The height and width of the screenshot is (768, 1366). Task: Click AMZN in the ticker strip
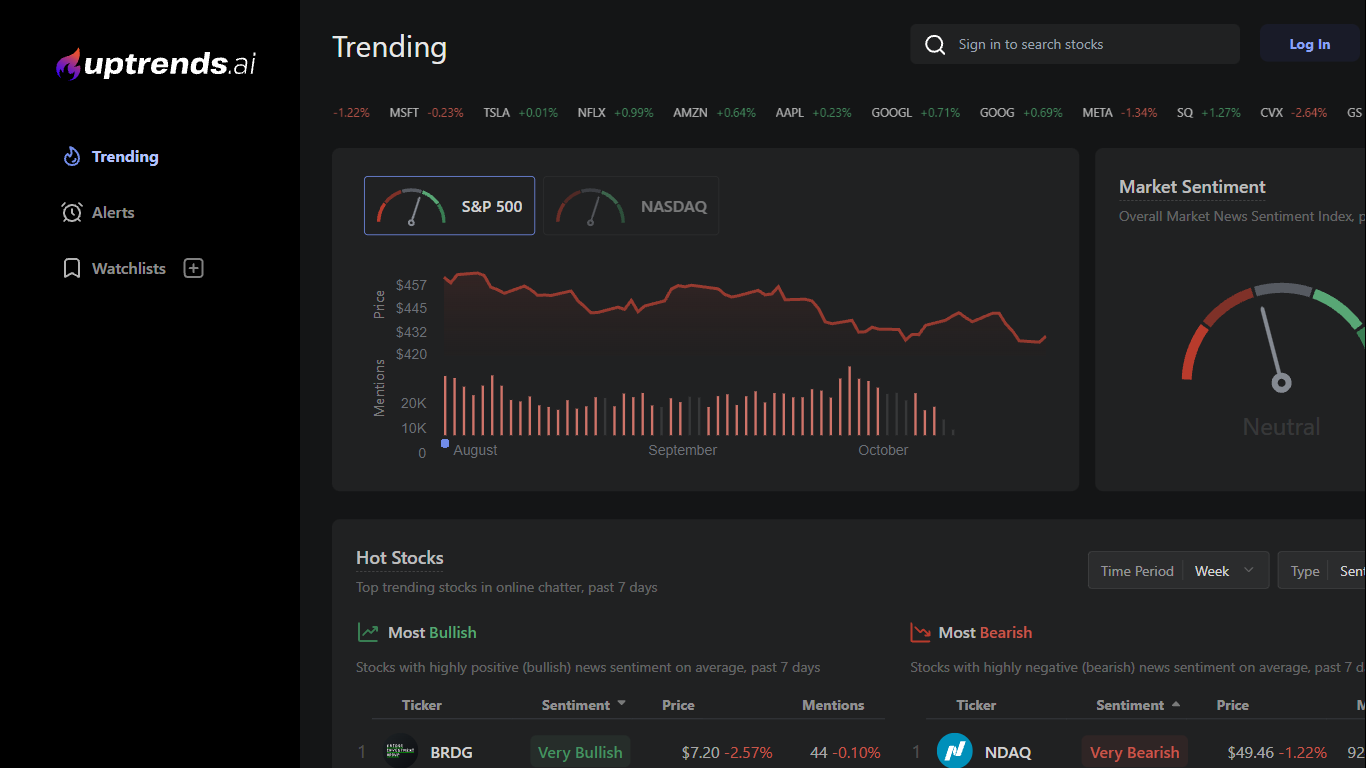690,113
